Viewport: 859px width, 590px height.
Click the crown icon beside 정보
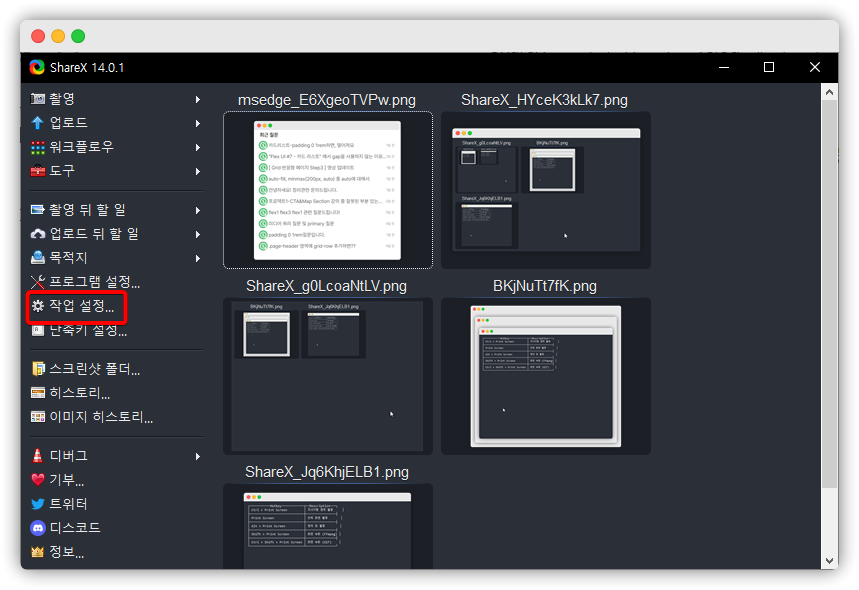click(x=37, y=552)
